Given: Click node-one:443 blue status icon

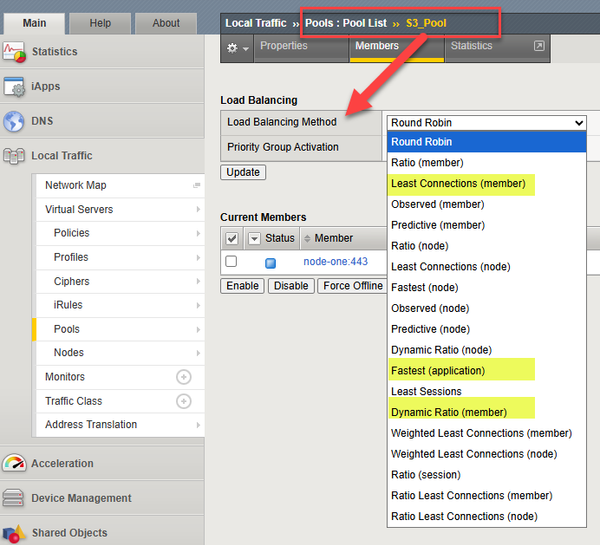Looking at the screenshot, I should tap(271, 263).
